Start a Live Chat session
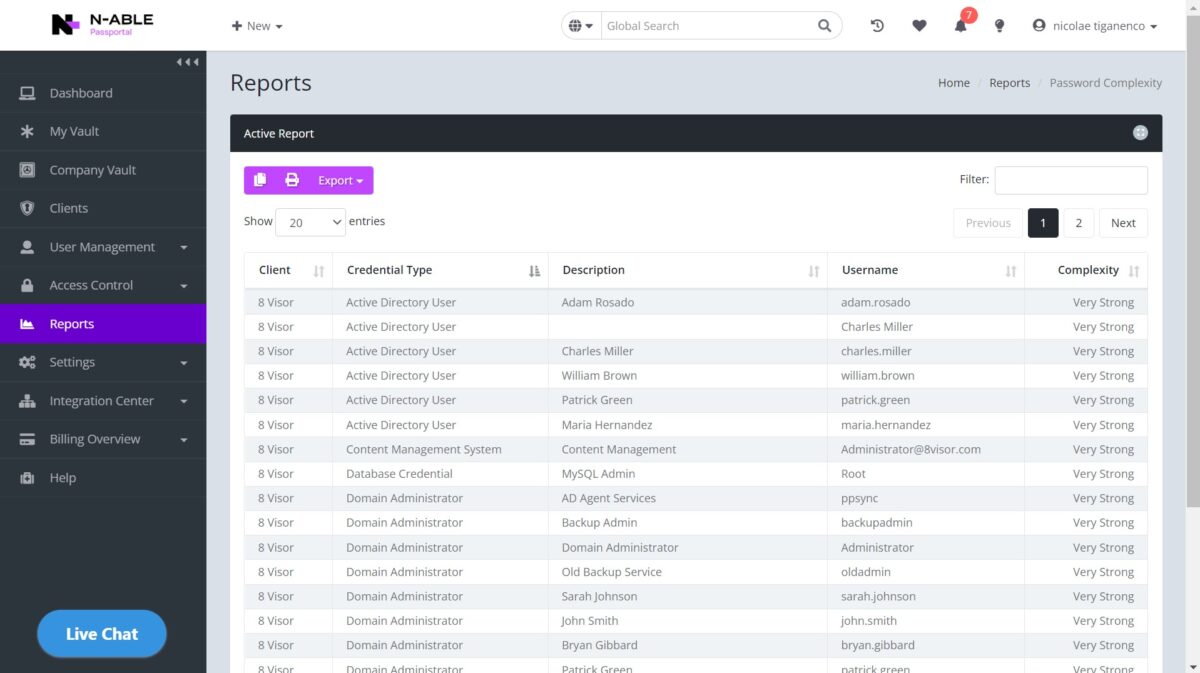Screen dimensions: 1200x673 (x=102, y=634)
